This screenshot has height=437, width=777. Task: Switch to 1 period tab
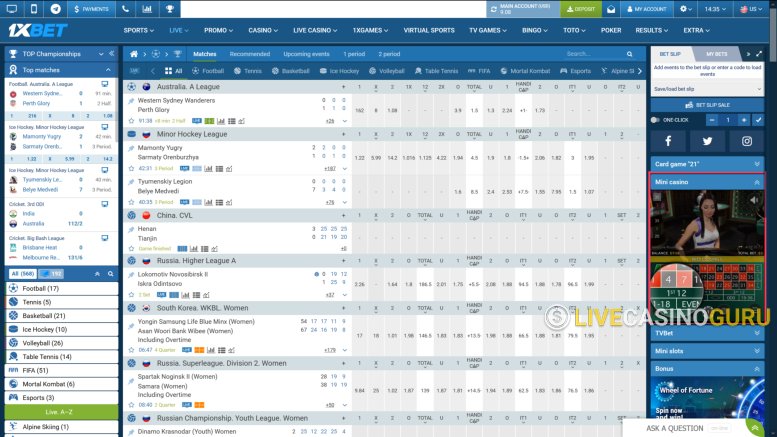(354, 54)
